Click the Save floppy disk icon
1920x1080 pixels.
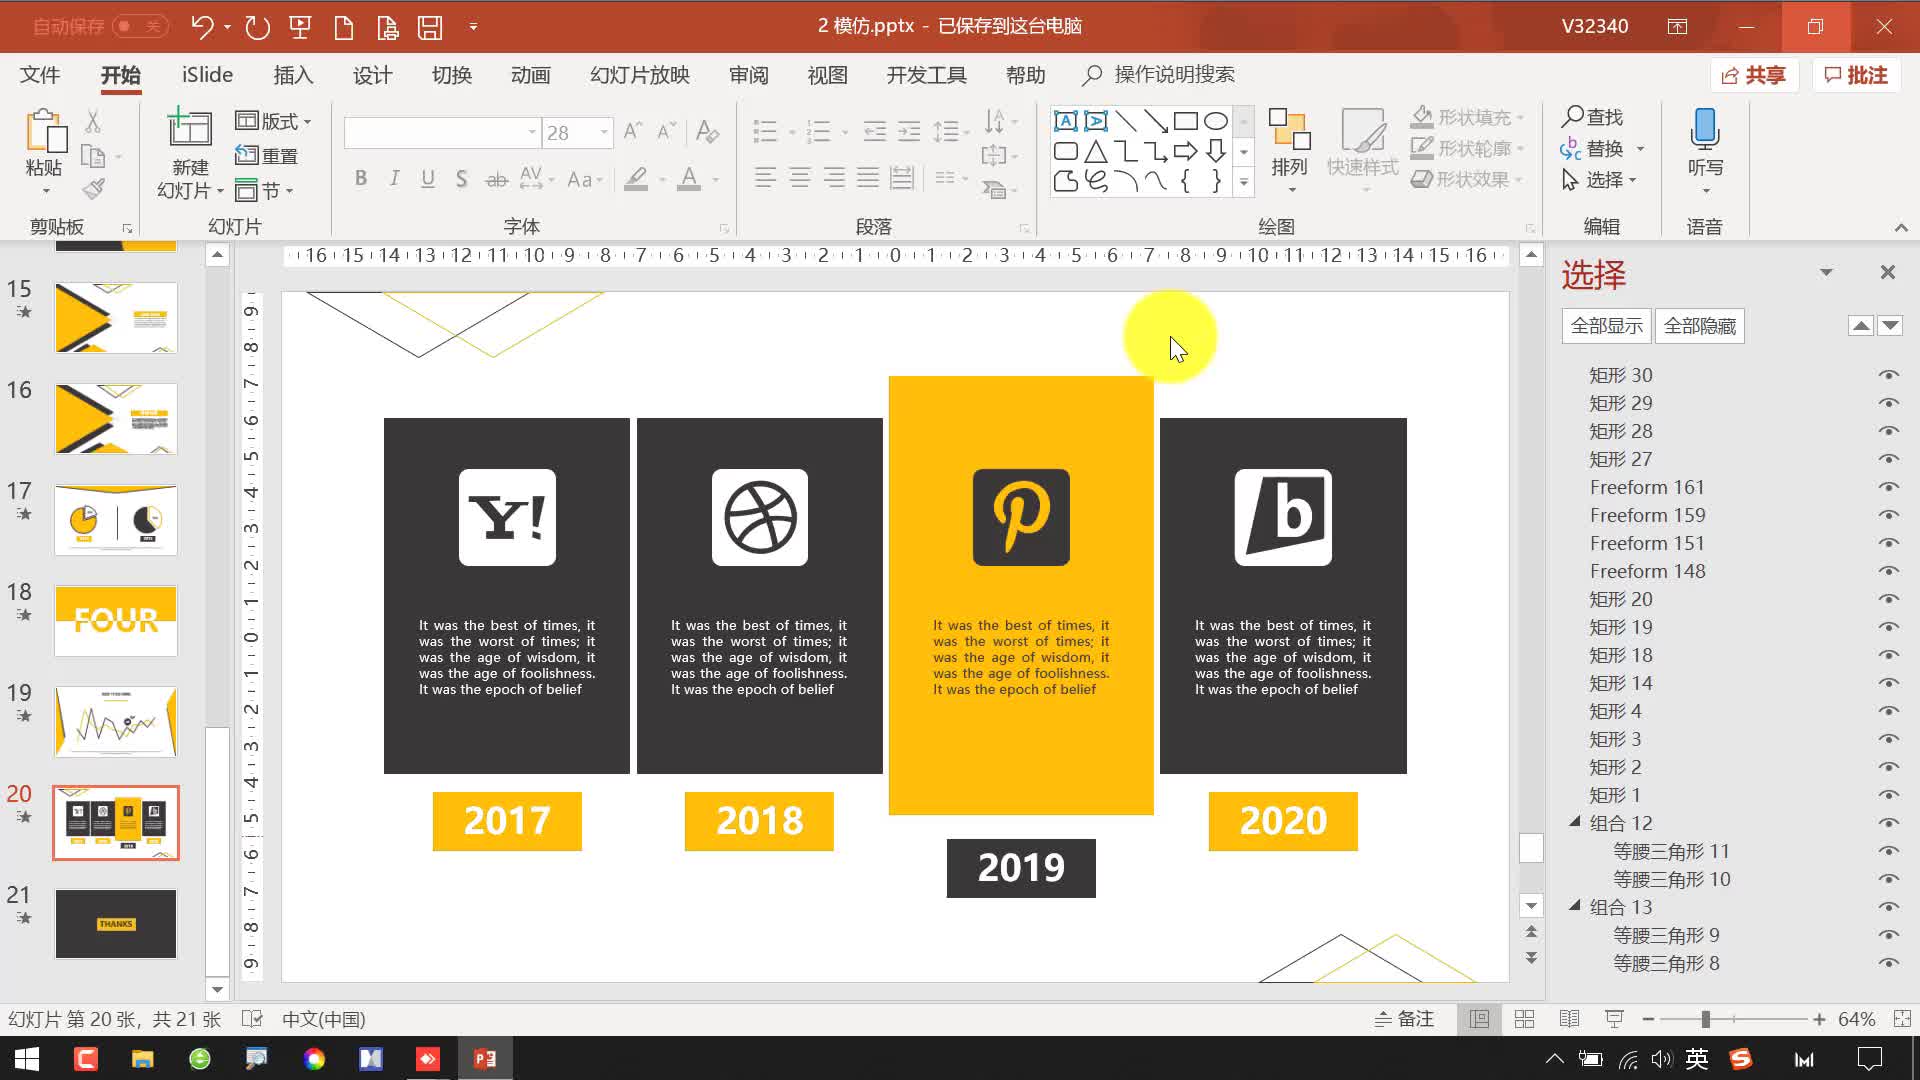click(x=430, y=27)
